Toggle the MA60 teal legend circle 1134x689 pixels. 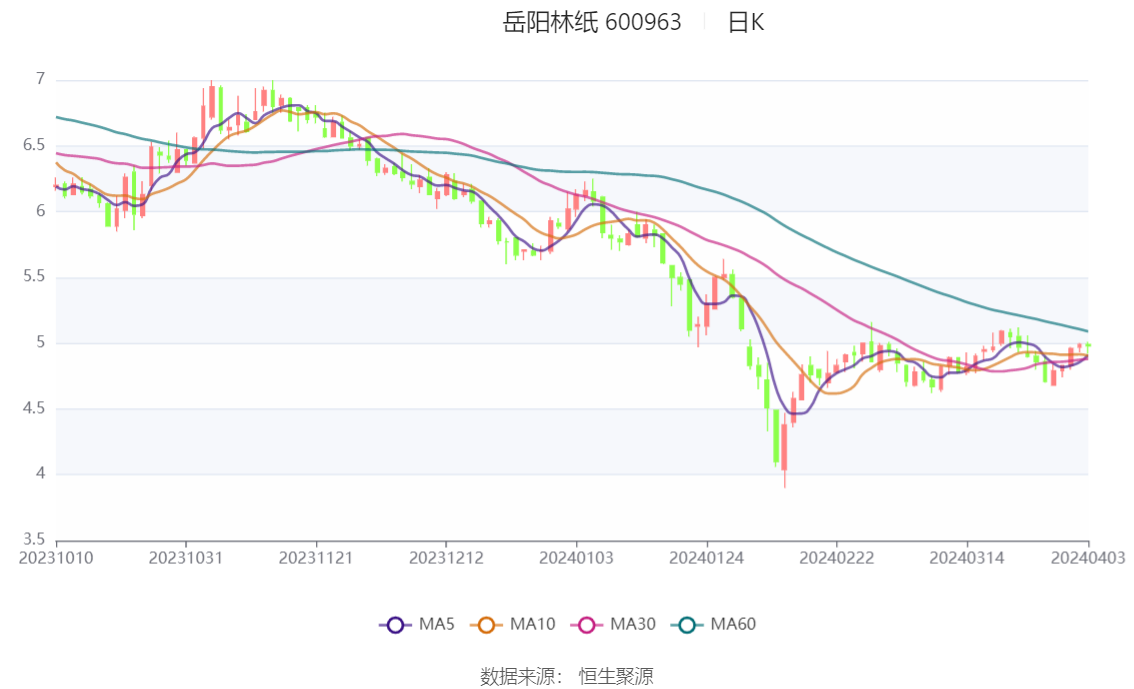pos(687,625)
